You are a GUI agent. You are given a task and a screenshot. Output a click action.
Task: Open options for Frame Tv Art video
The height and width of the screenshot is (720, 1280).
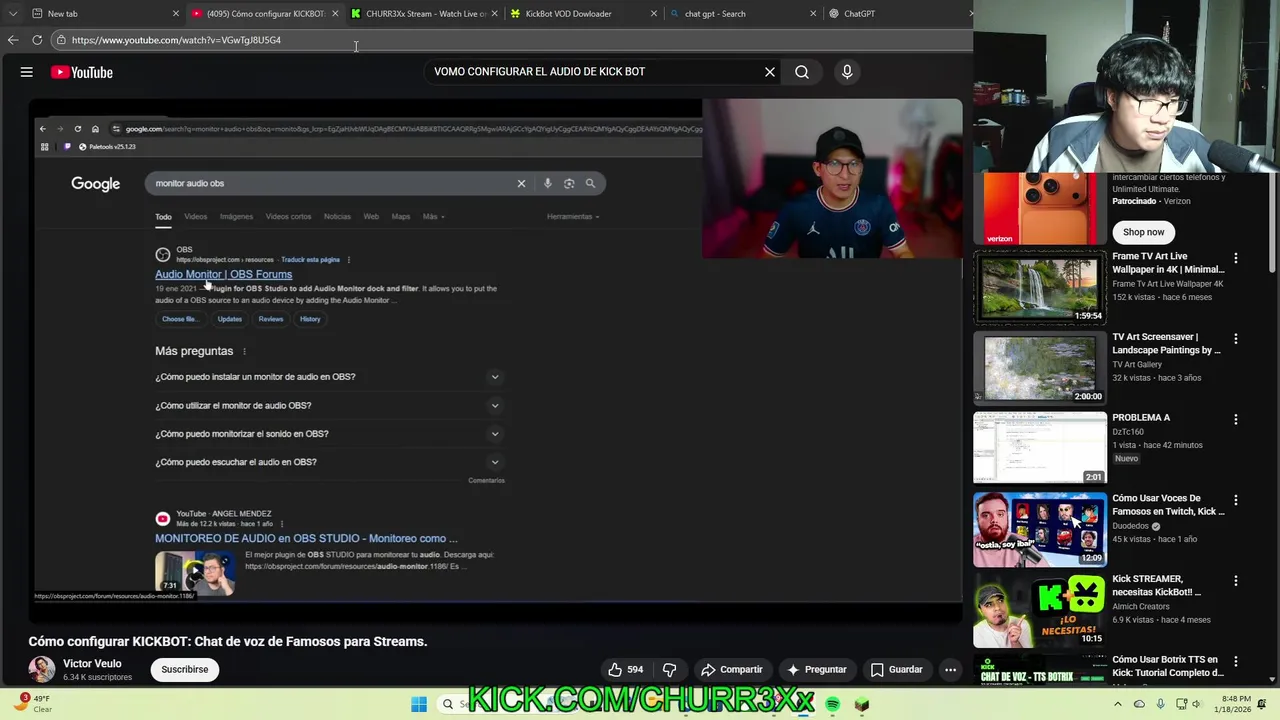1236,258
